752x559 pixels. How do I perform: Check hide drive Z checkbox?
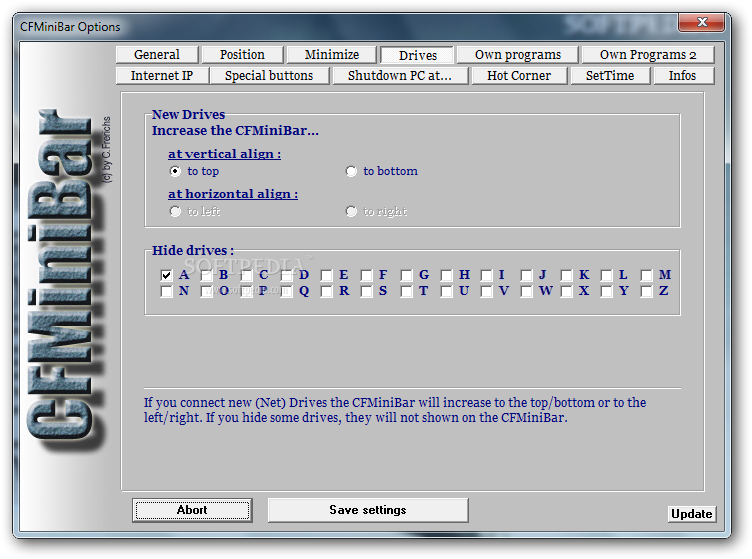(x=646, y=291)
